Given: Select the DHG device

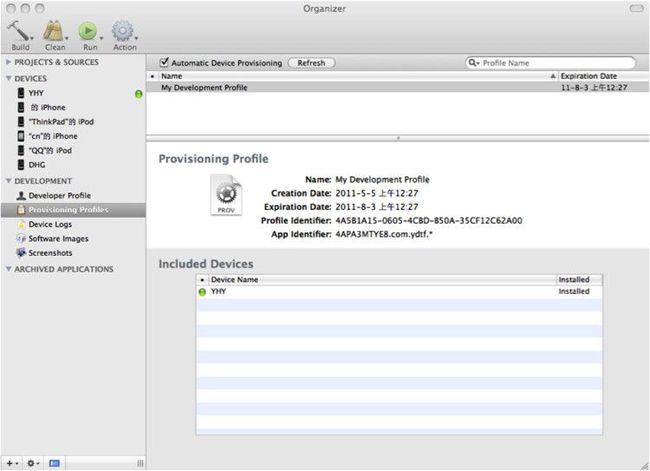Looking at the screenshot, I should pos(73,165).
